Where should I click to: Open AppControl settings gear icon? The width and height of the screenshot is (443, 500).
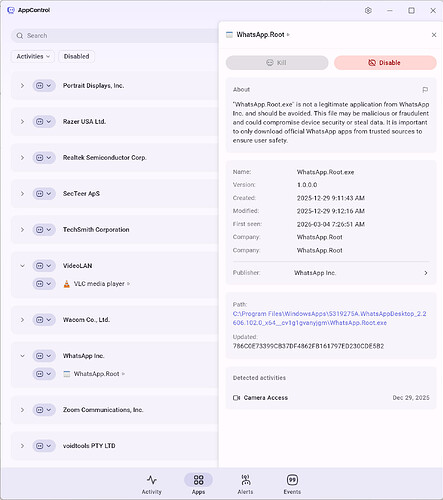click(368, 10)
